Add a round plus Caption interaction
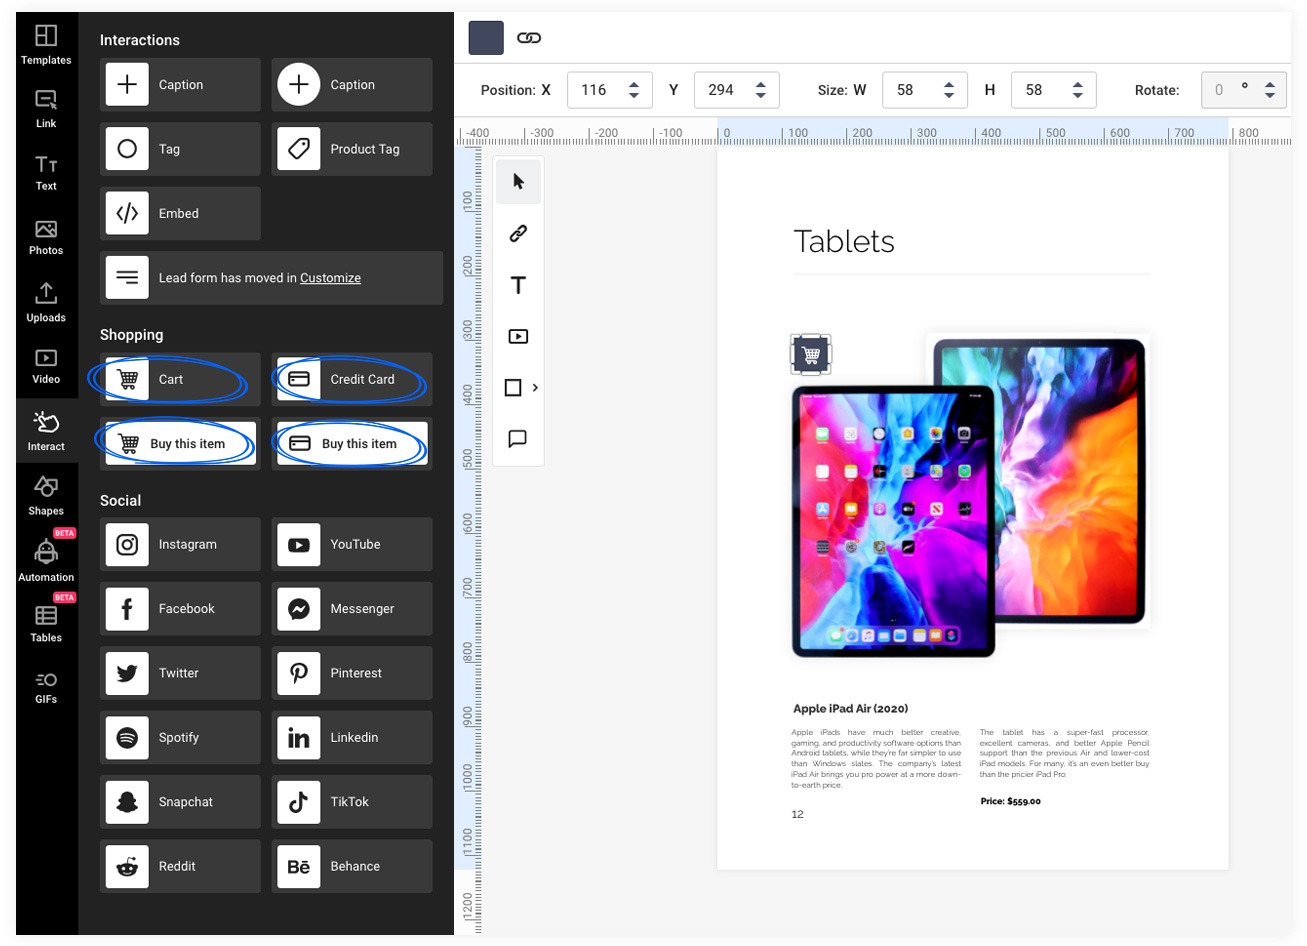The height and width of the screenshot is (946, 1307). click(352, 85)
